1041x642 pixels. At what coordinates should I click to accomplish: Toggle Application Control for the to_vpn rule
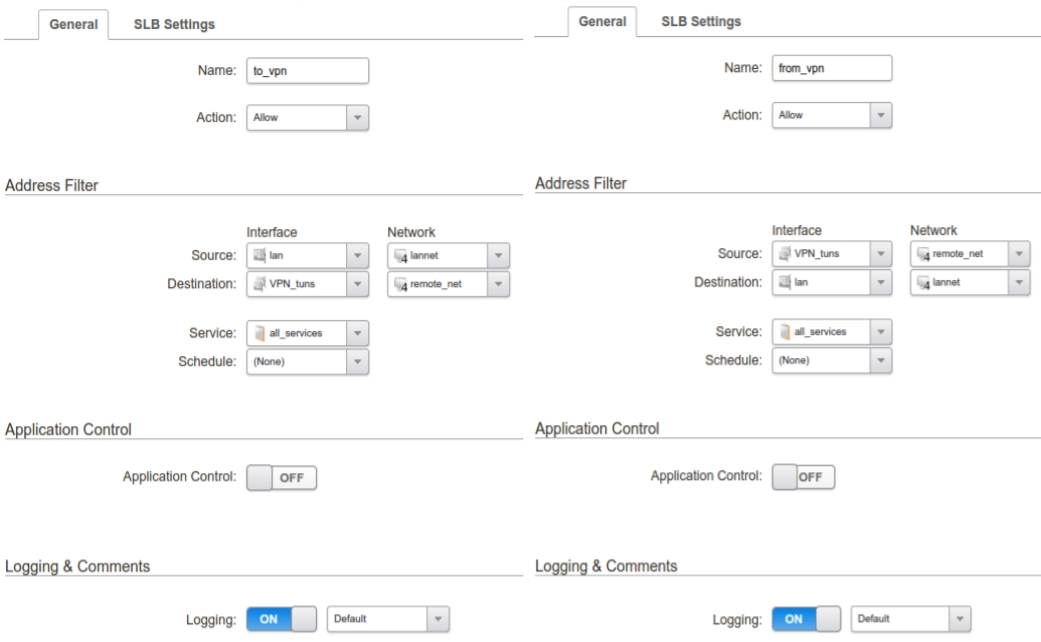[281, 478]
